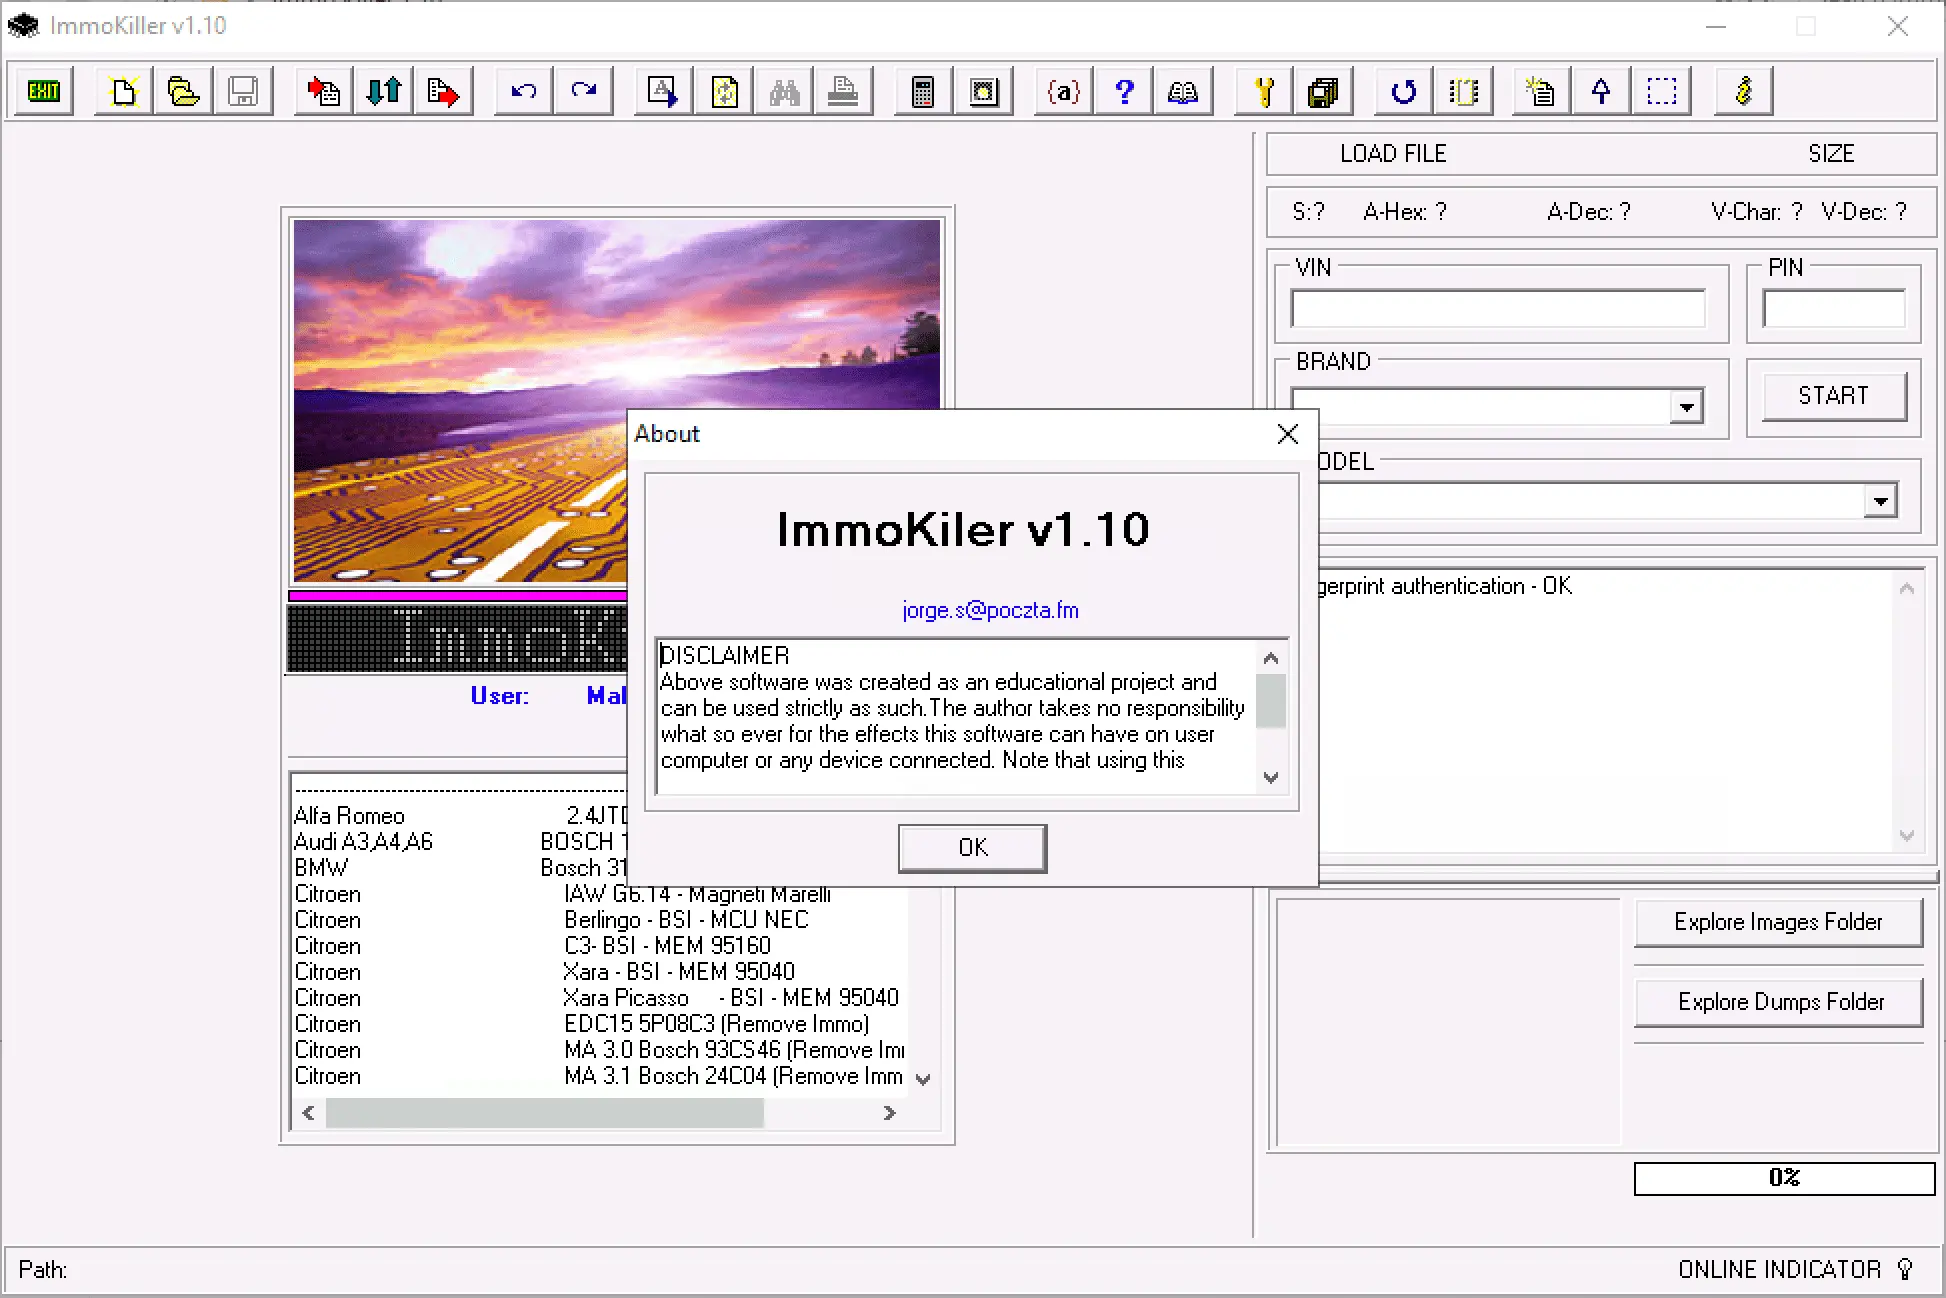Screen dimensions: 1946x1298
Task: Click the vehicle list right scroll arrow
Action: 889,1113
